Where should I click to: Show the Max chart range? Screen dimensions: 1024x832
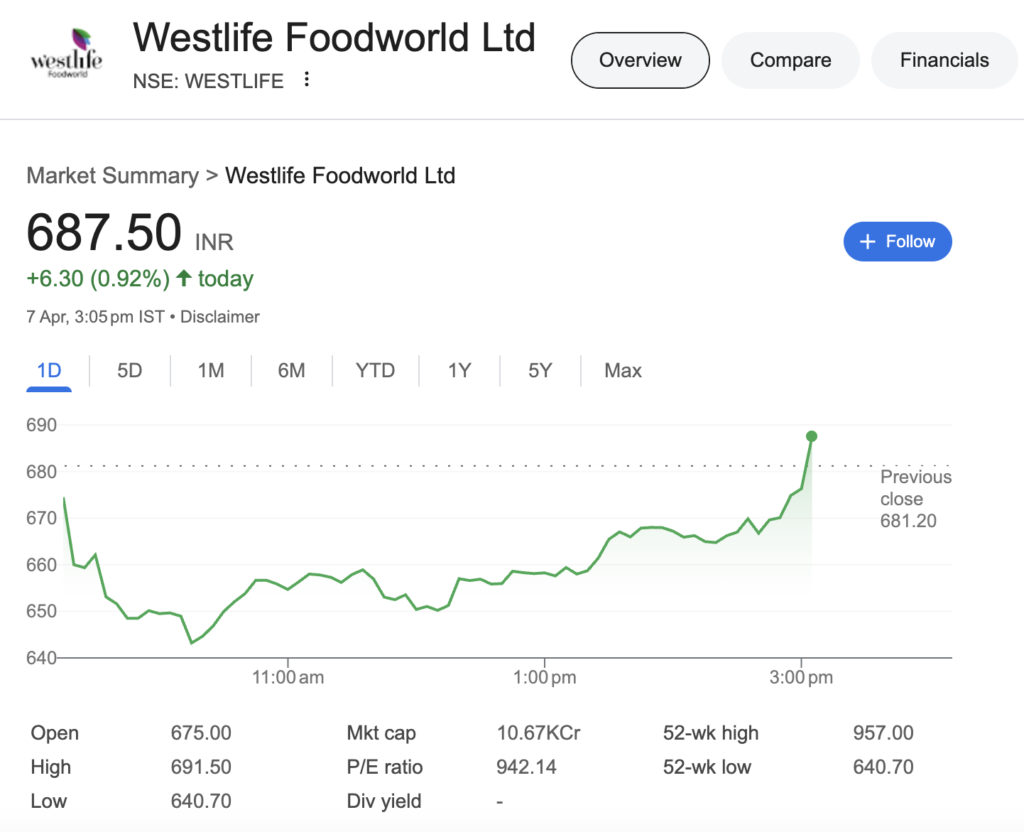pos(623,371)
